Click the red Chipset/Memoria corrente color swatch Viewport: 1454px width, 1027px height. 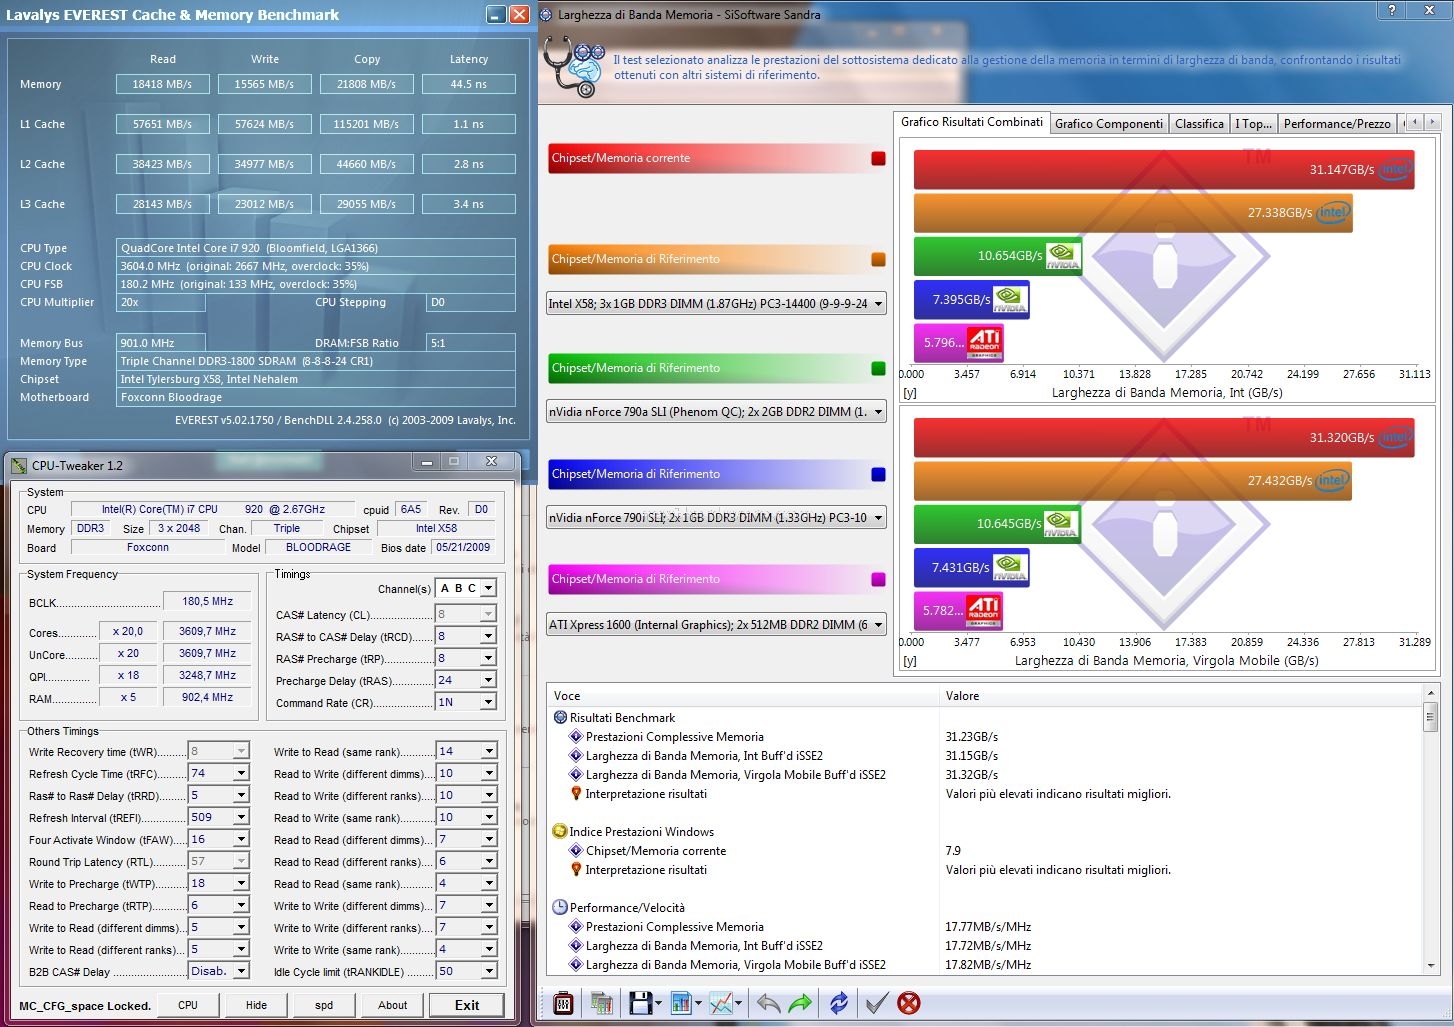[878, 158]
